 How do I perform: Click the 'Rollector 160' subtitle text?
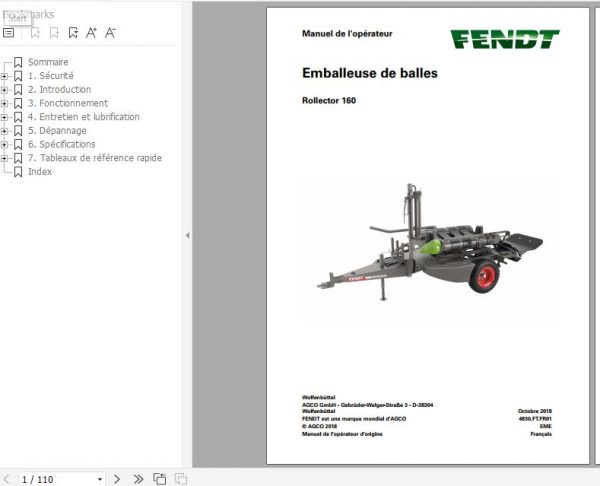pyautogui.click(x=329, y=101)
